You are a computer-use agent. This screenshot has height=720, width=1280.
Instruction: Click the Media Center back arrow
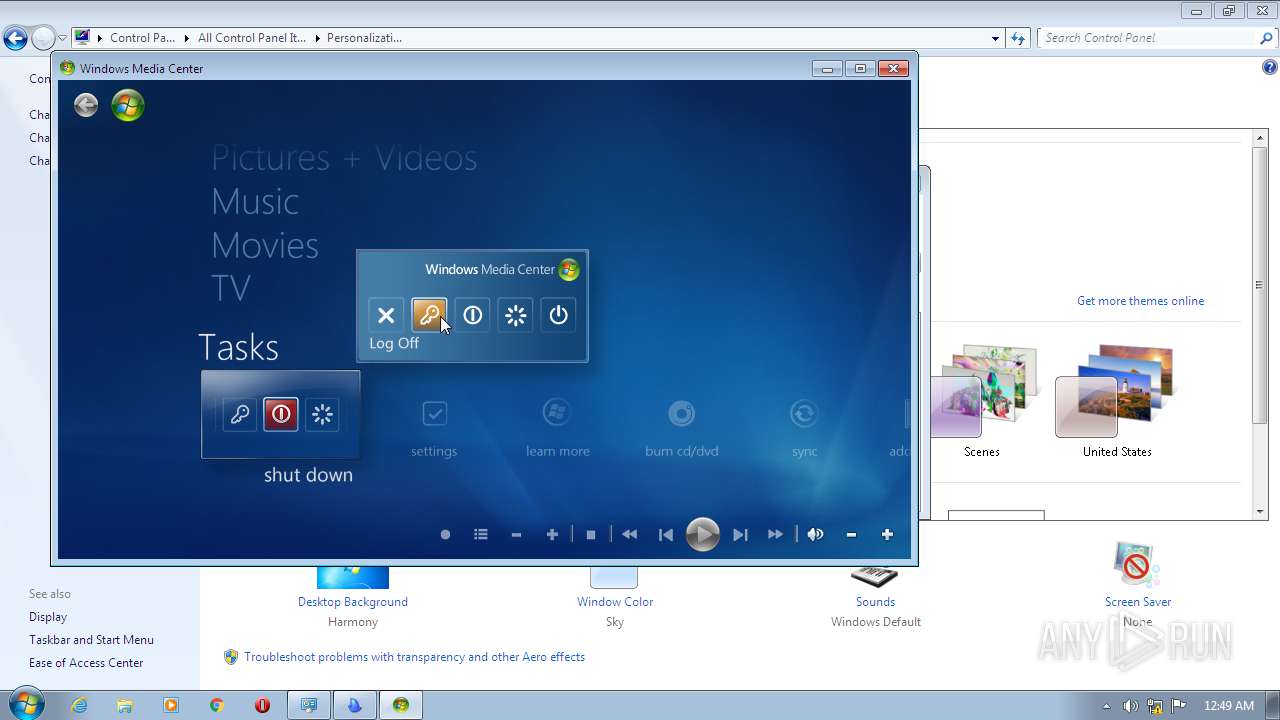coord(86,105)
